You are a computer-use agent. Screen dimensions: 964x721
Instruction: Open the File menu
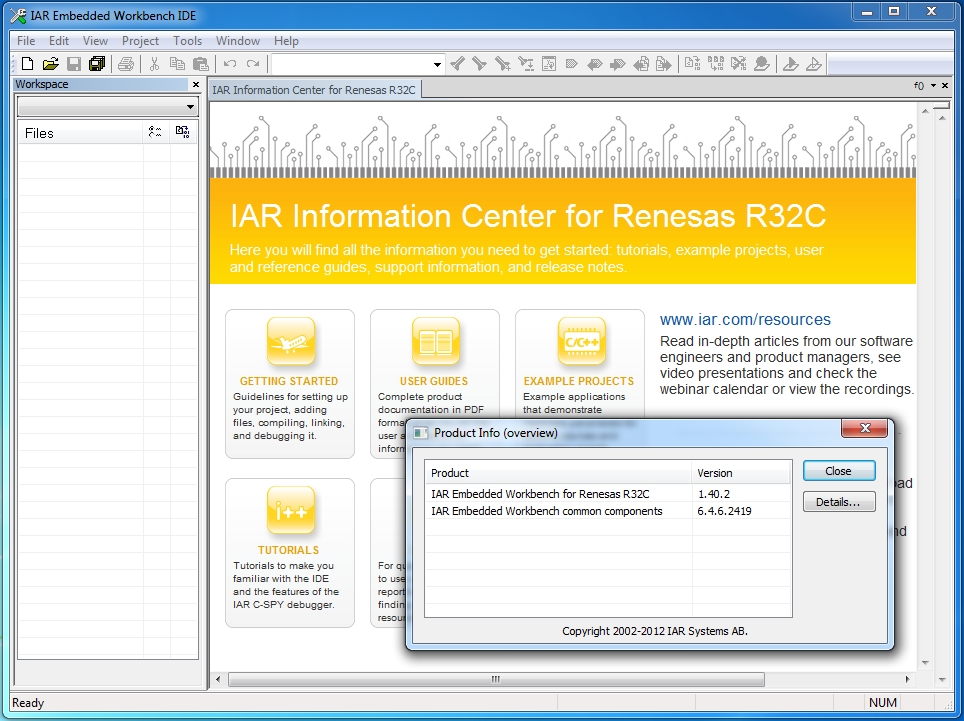(26, 41)
